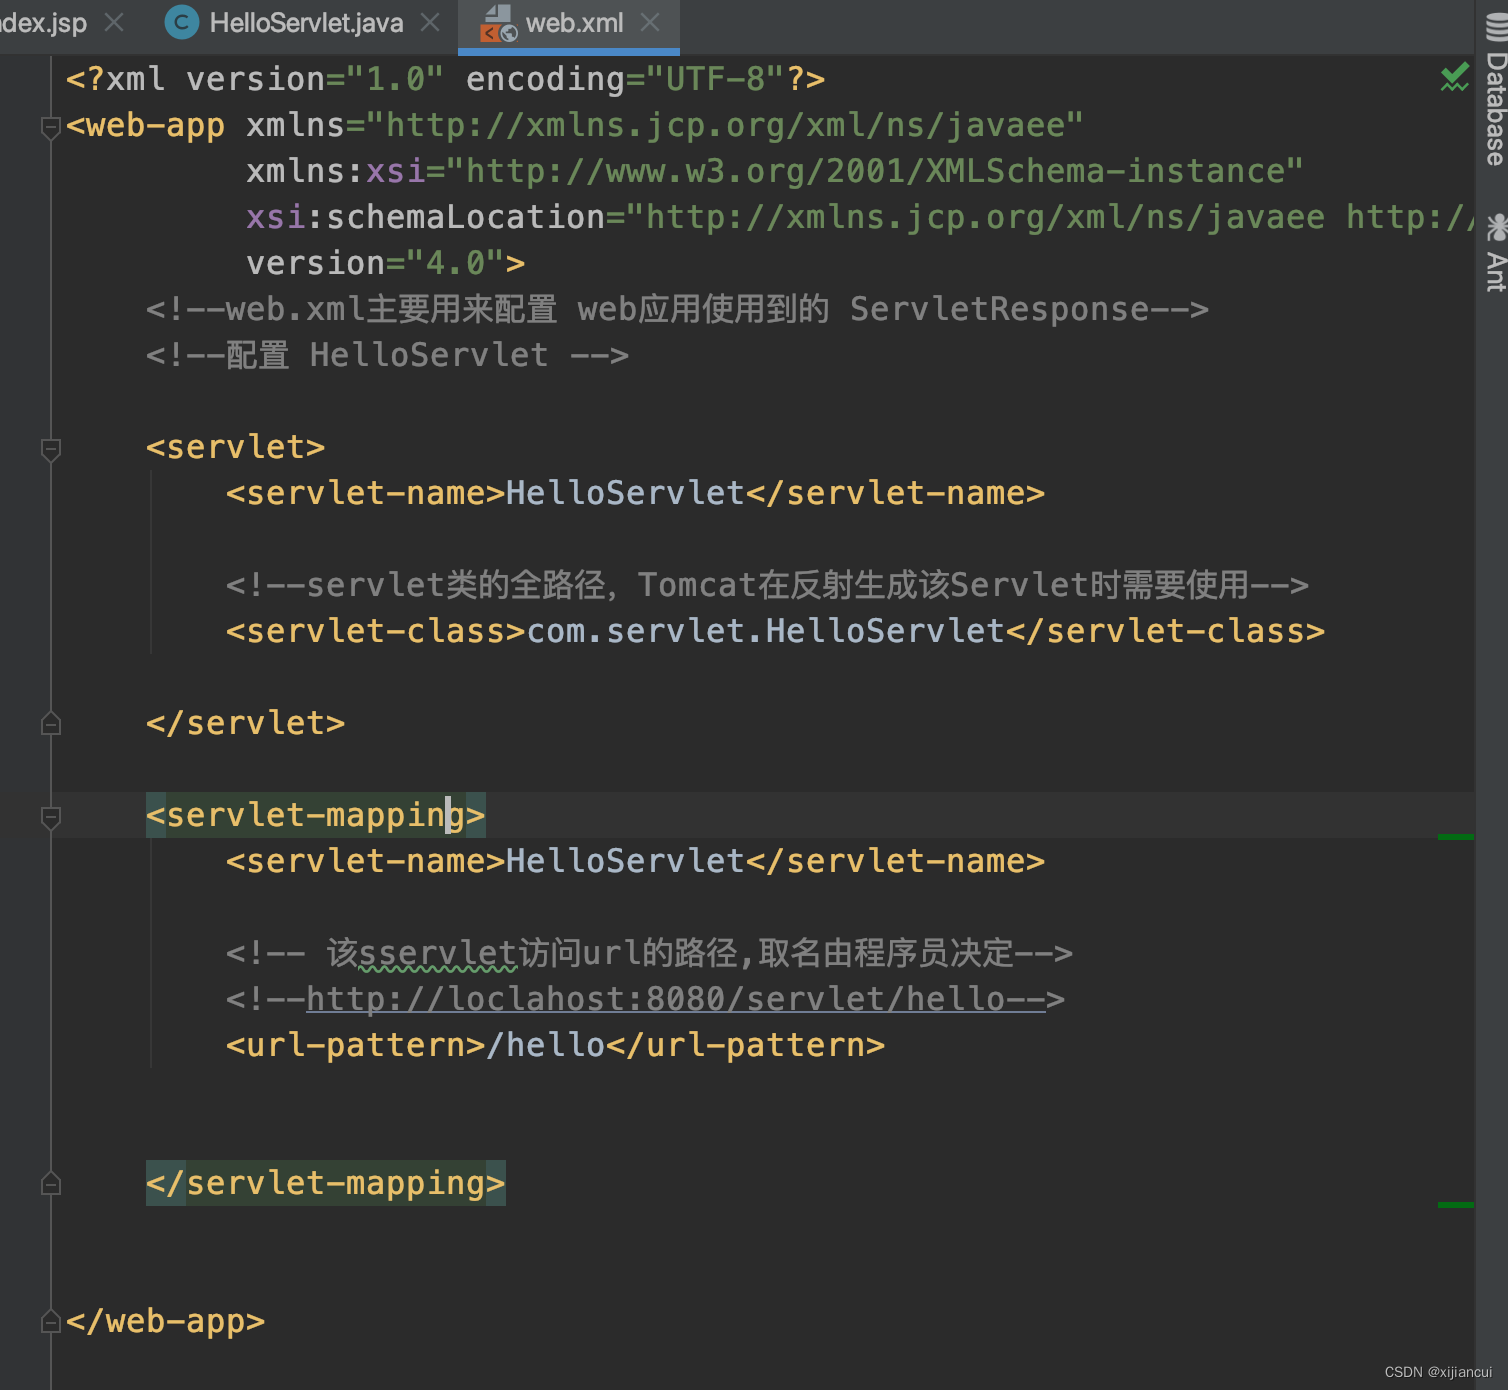
Task: Close the HelloServlet.java tab
Action: click(x=430, y=21)
